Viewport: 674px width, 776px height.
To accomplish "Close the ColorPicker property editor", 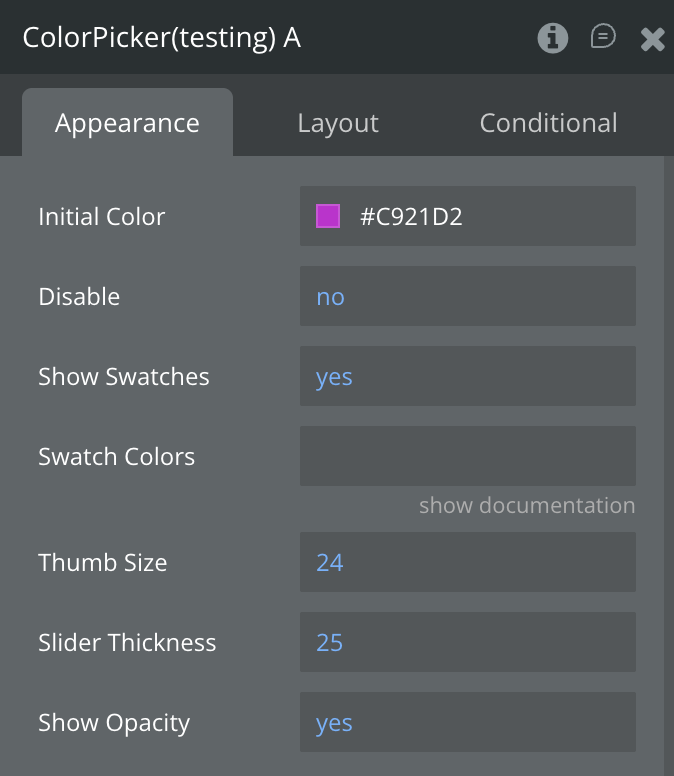I will (652, 39).
